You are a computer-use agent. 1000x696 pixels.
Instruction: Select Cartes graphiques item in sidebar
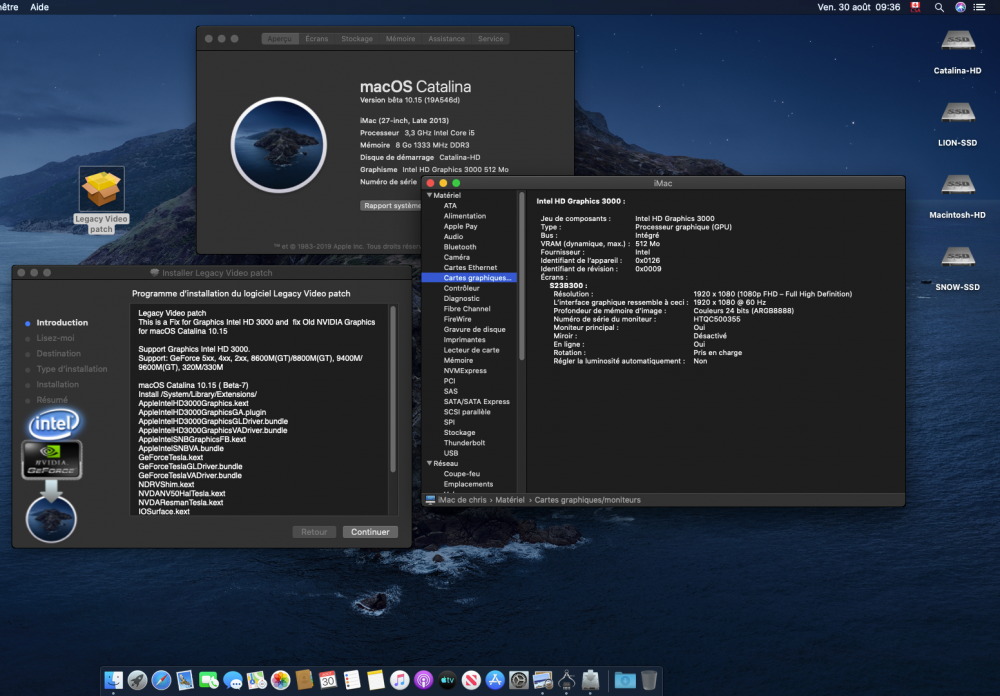(469, 278)
